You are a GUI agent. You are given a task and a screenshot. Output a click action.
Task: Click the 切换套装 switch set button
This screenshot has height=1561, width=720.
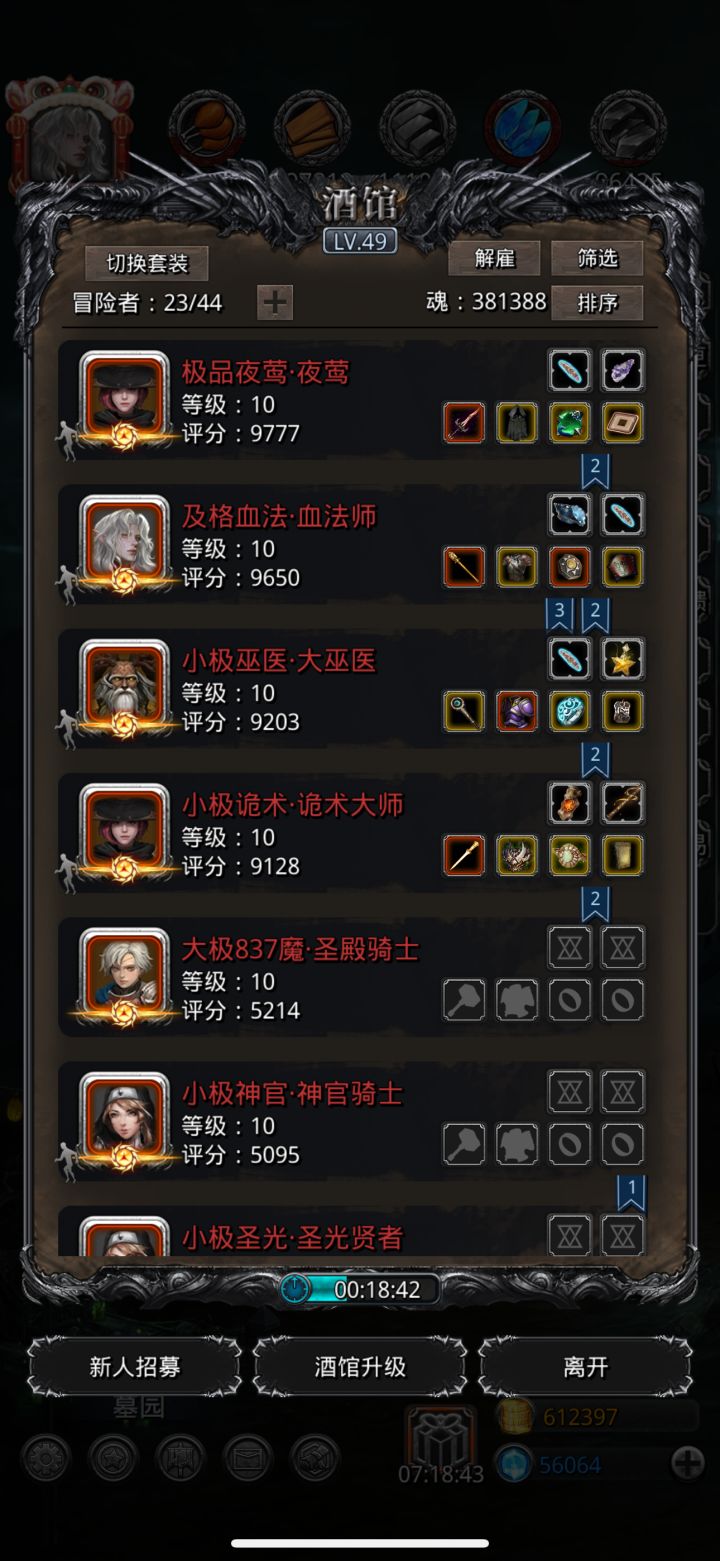[x=147, y=263]
